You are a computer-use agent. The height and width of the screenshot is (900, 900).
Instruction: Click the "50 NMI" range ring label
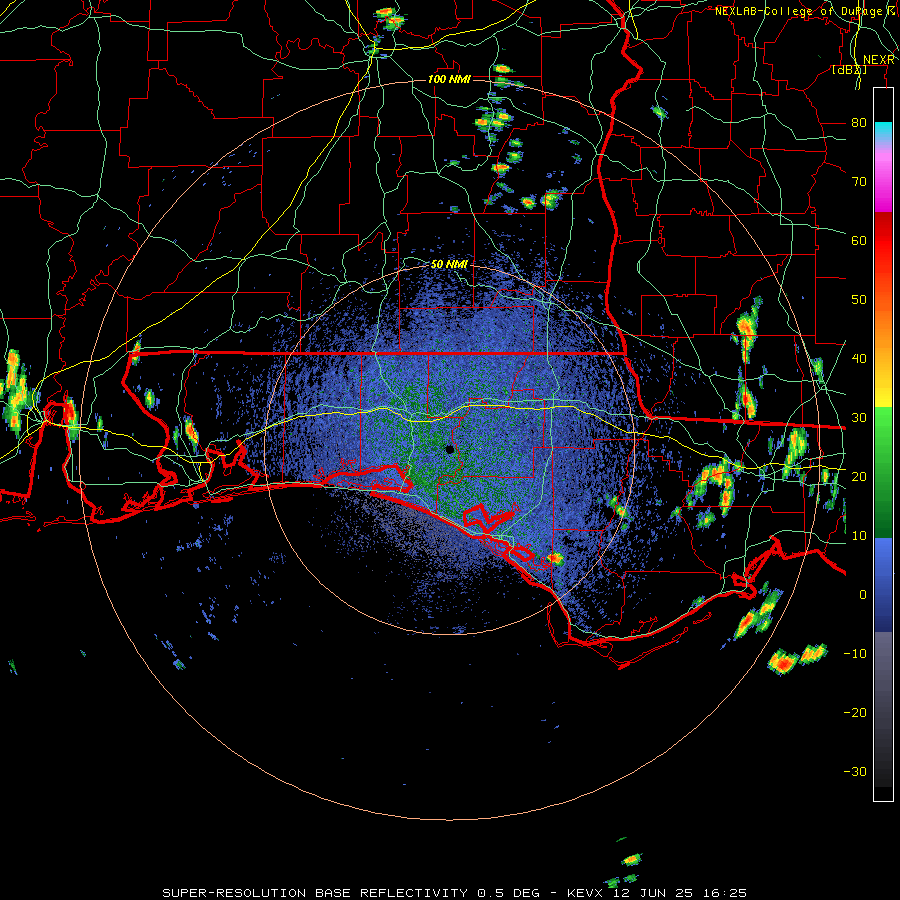tap(449, 265)
